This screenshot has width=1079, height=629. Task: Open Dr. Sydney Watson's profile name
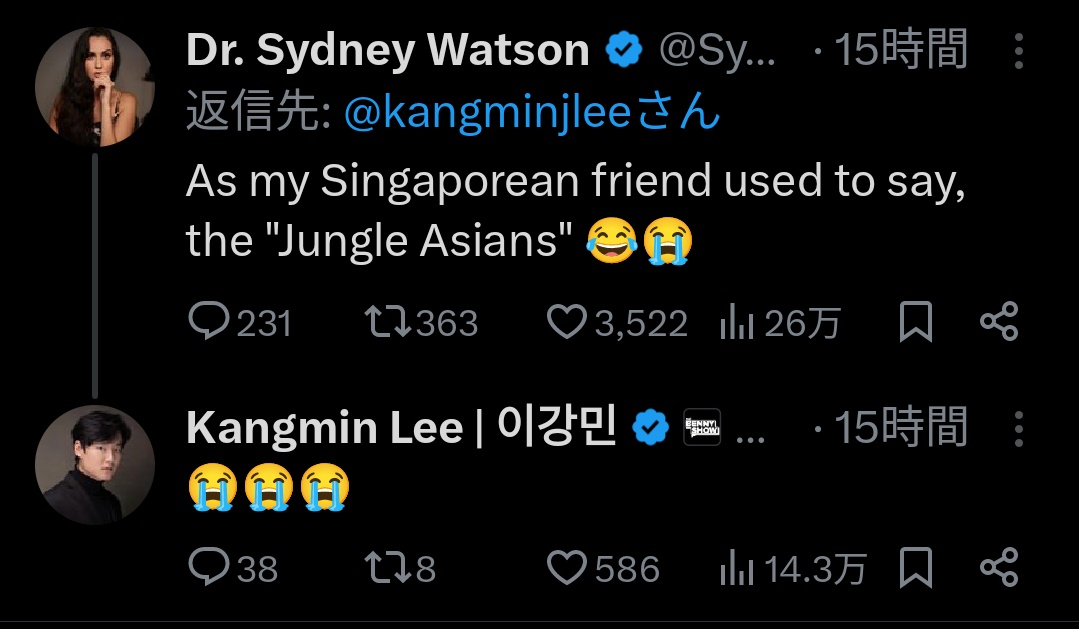point(387,50)
